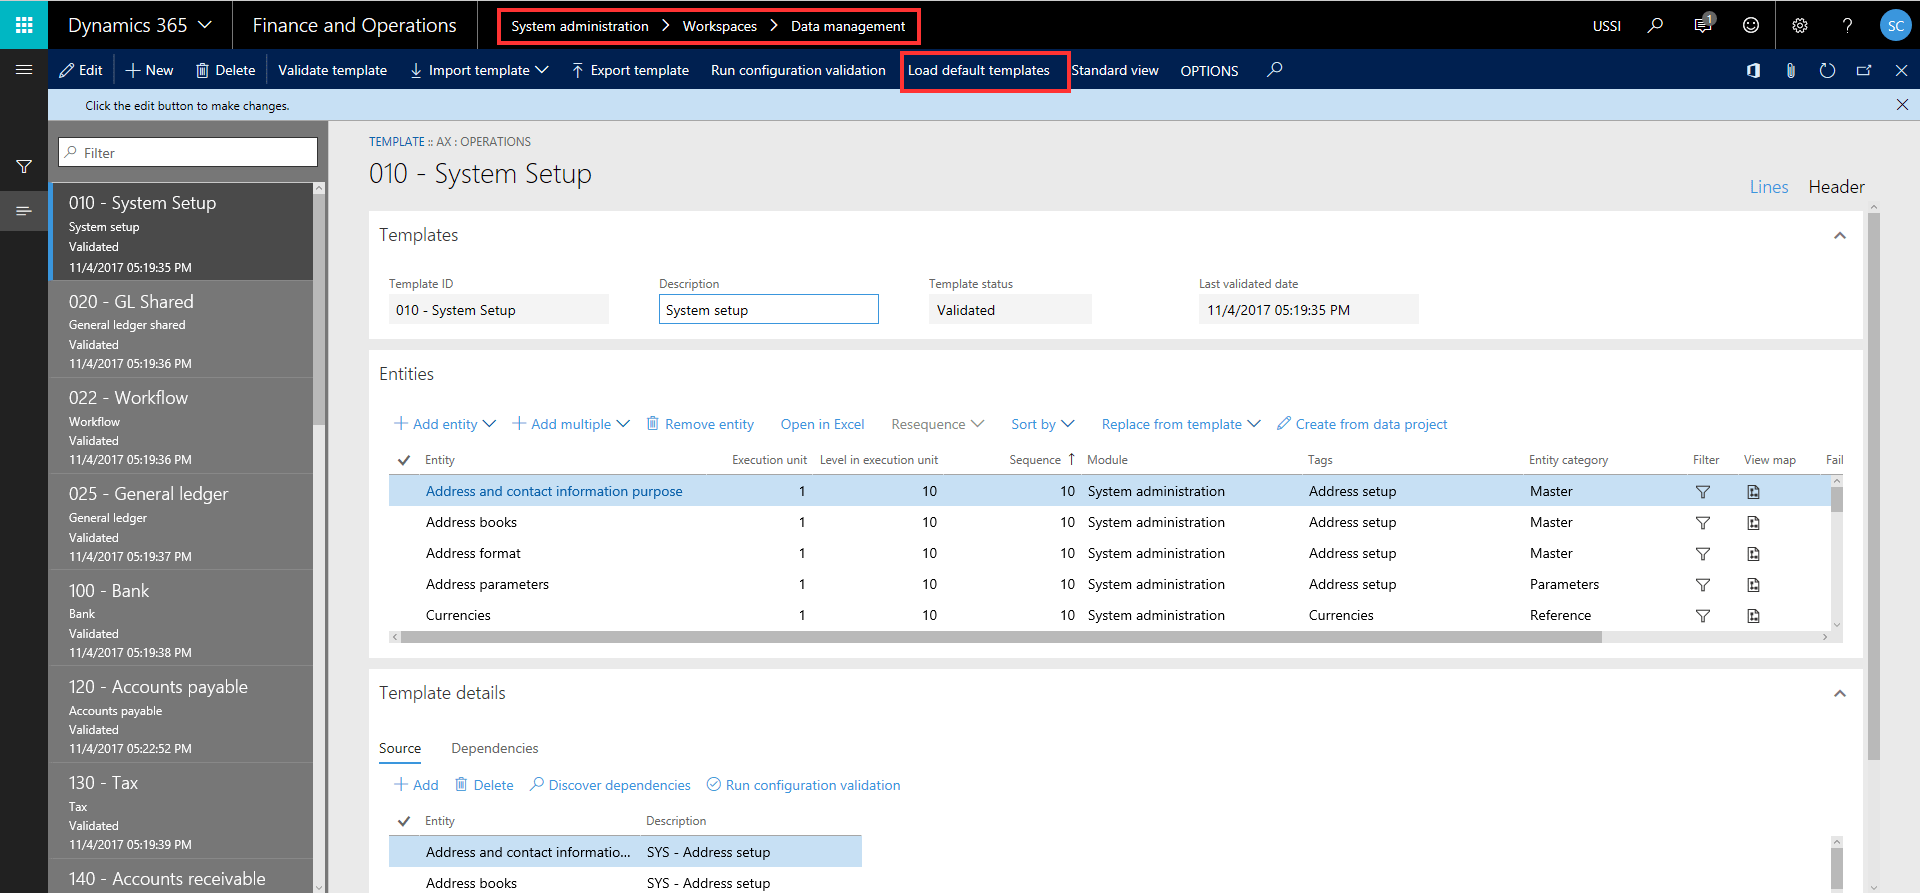Screen dimensions: 1920x893
Task: Switch to the Header view
Action: click(x=1836, y=187)
